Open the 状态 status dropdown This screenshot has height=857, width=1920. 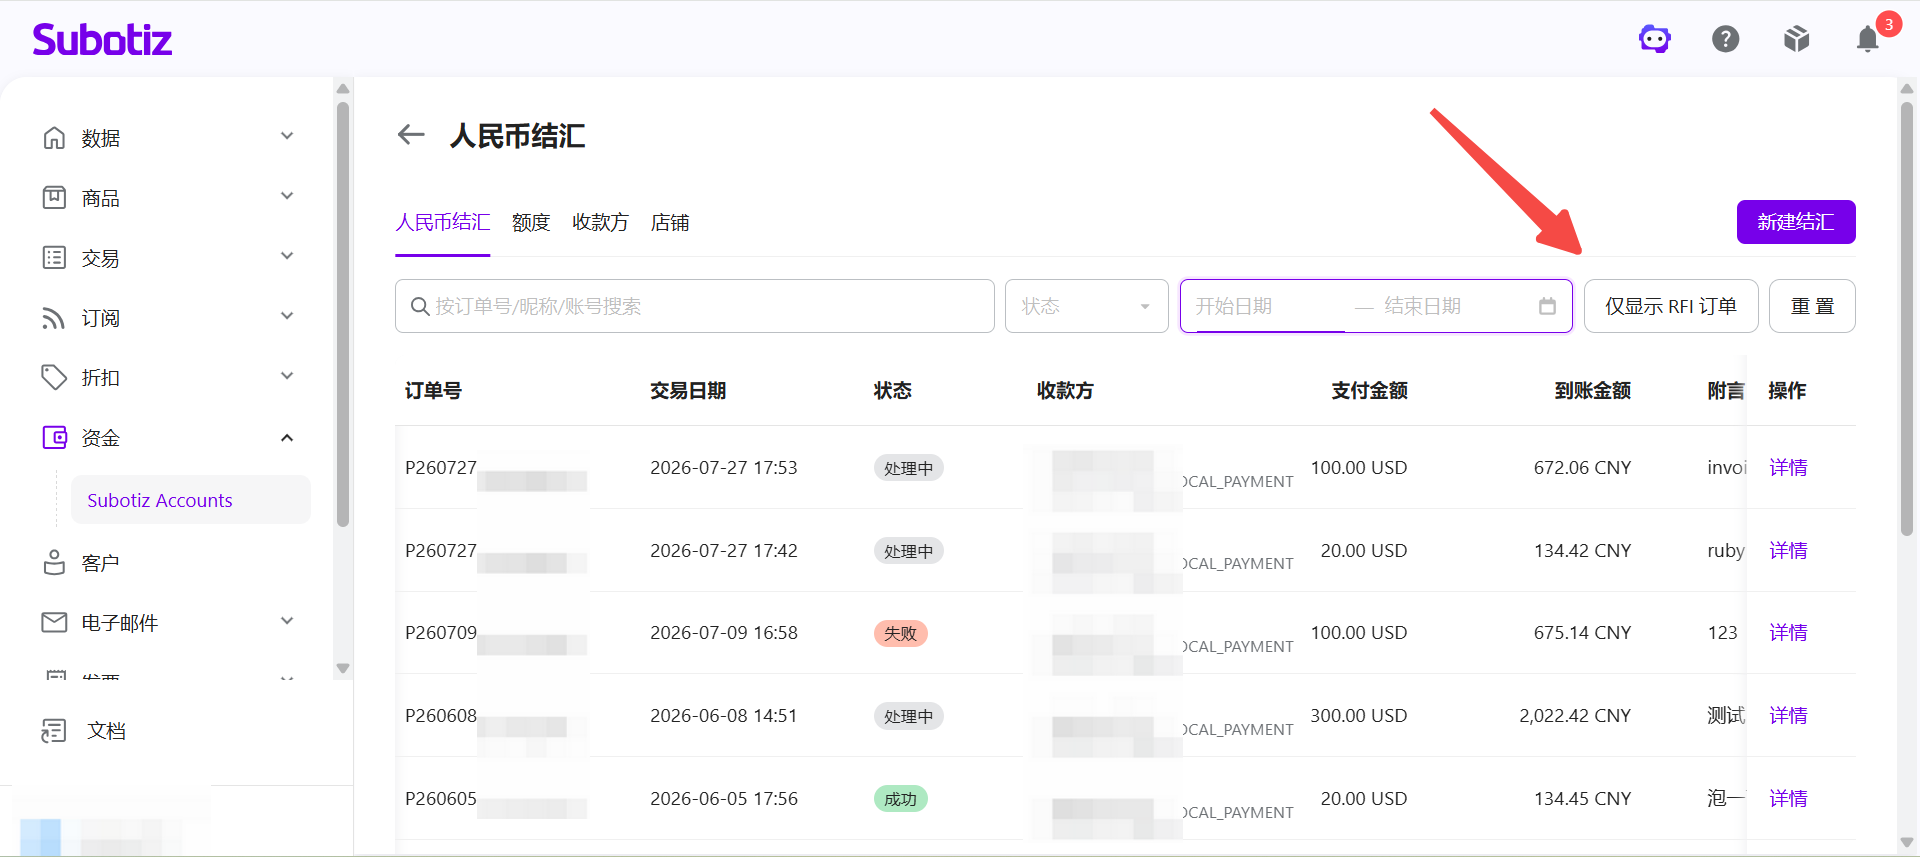[1086, 306]
